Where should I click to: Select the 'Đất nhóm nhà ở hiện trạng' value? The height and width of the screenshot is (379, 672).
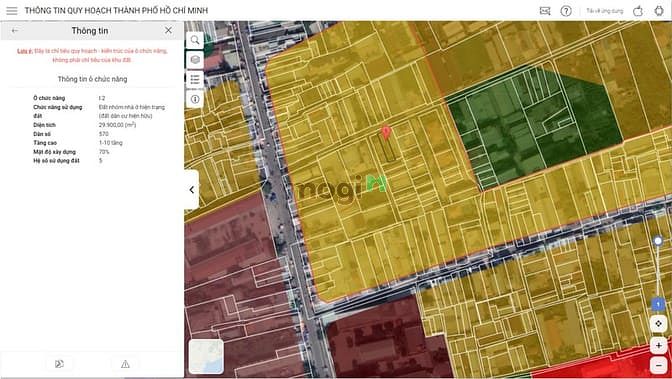click(x=132, y=111)
